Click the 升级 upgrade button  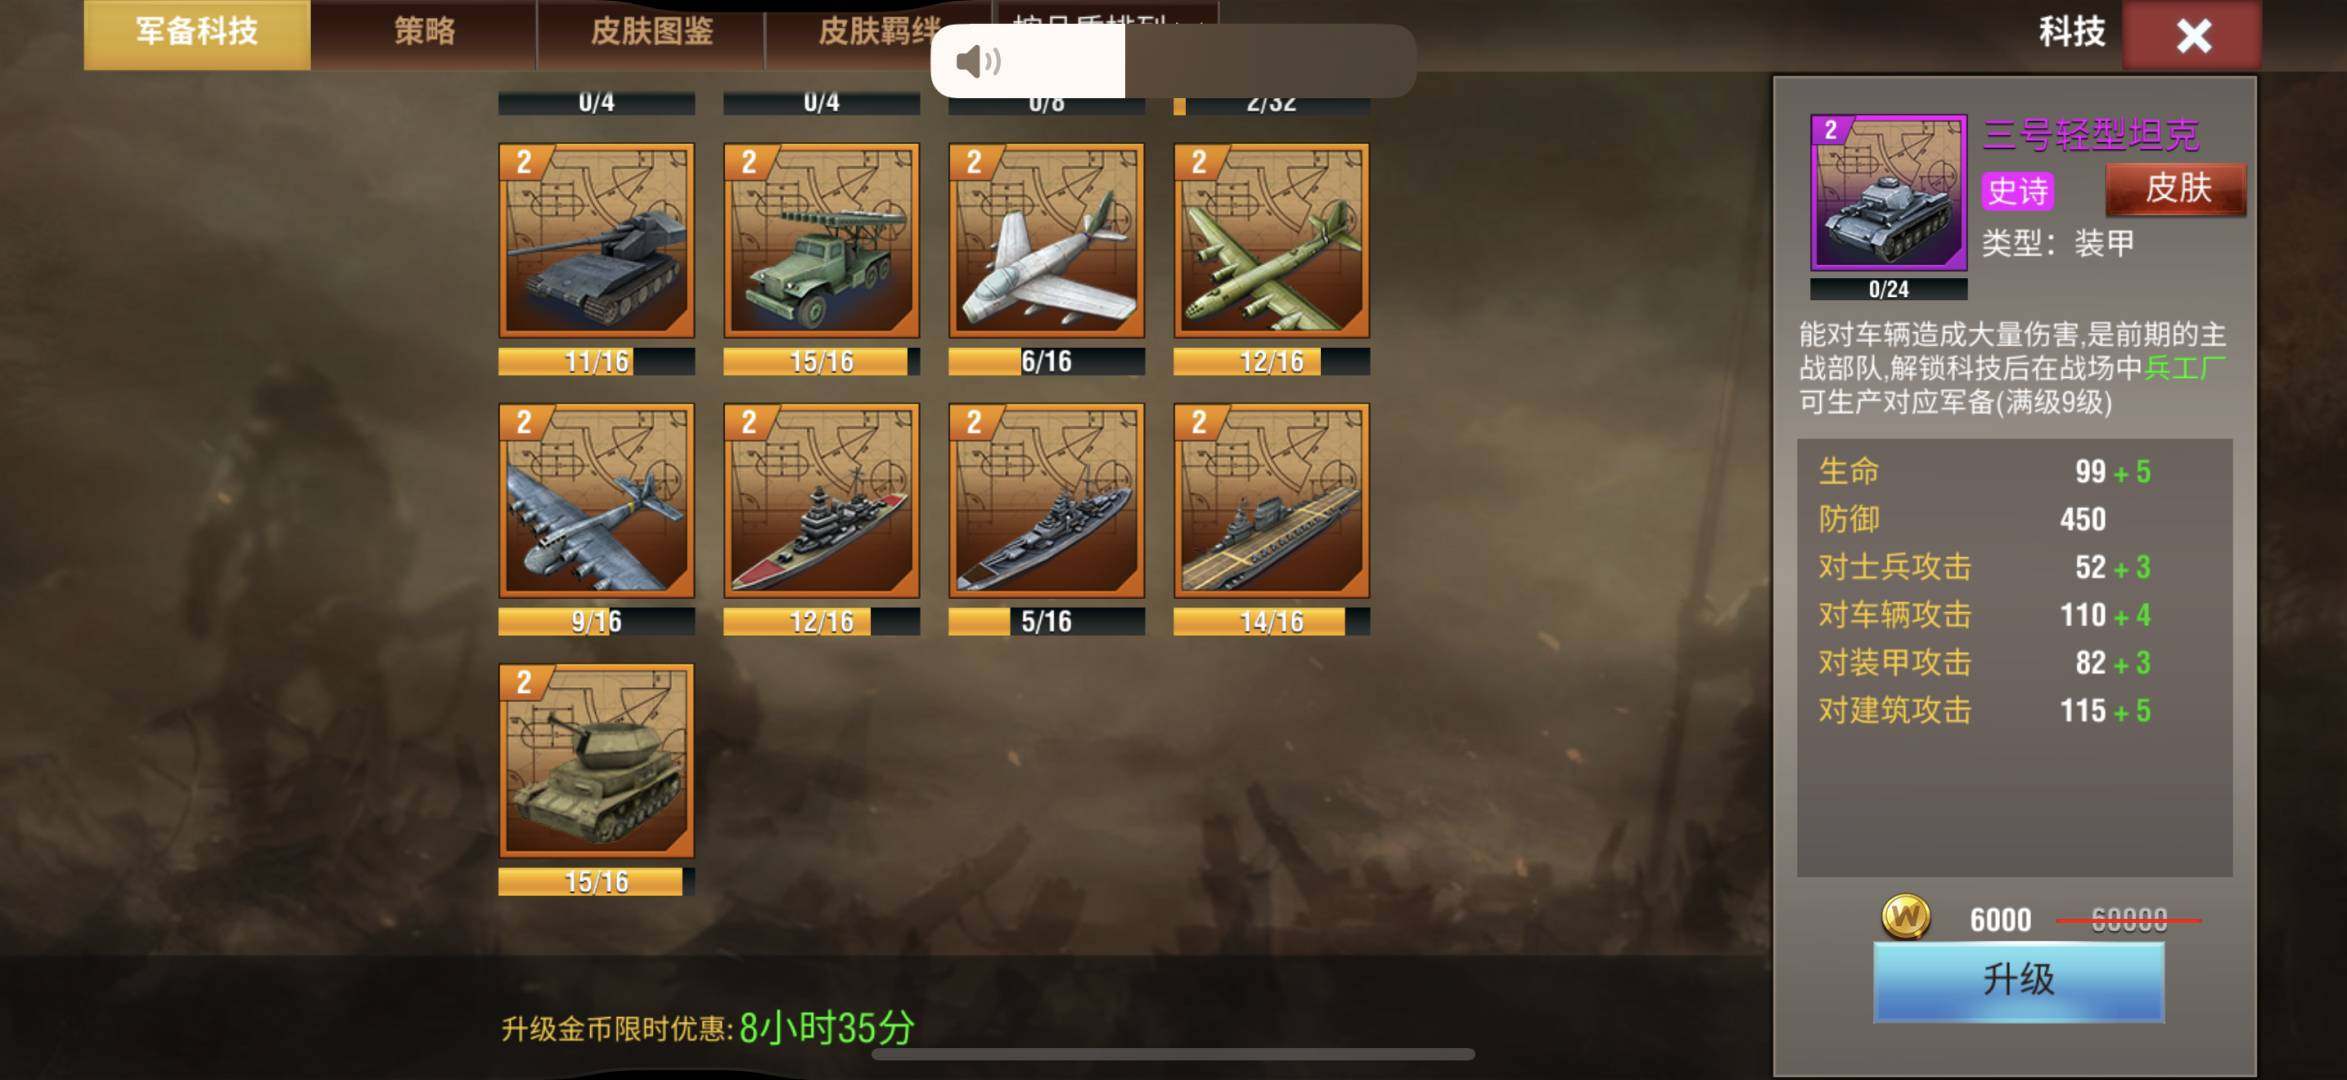(x=2018, y=980)
